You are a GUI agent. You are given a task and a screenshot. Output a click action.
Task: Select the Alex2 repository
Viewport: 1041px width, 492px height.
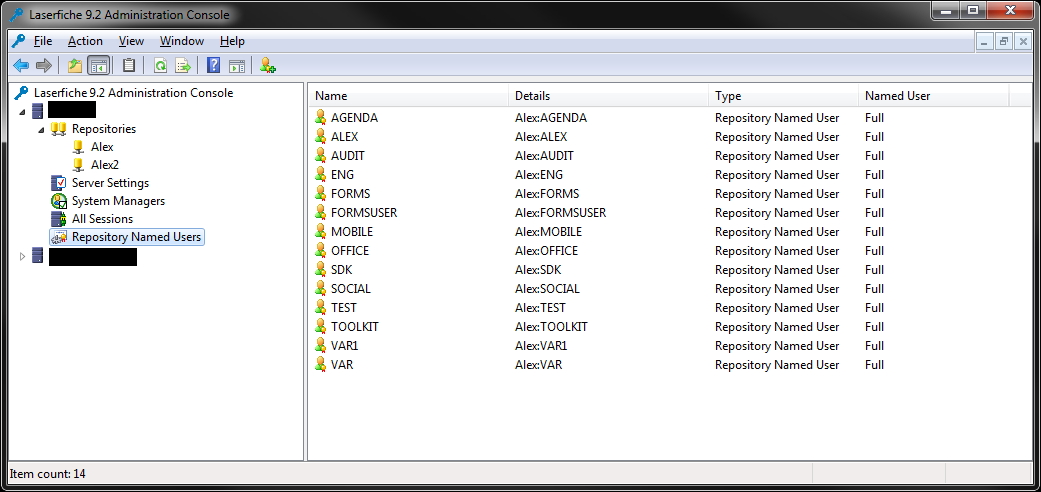(104, 165)
